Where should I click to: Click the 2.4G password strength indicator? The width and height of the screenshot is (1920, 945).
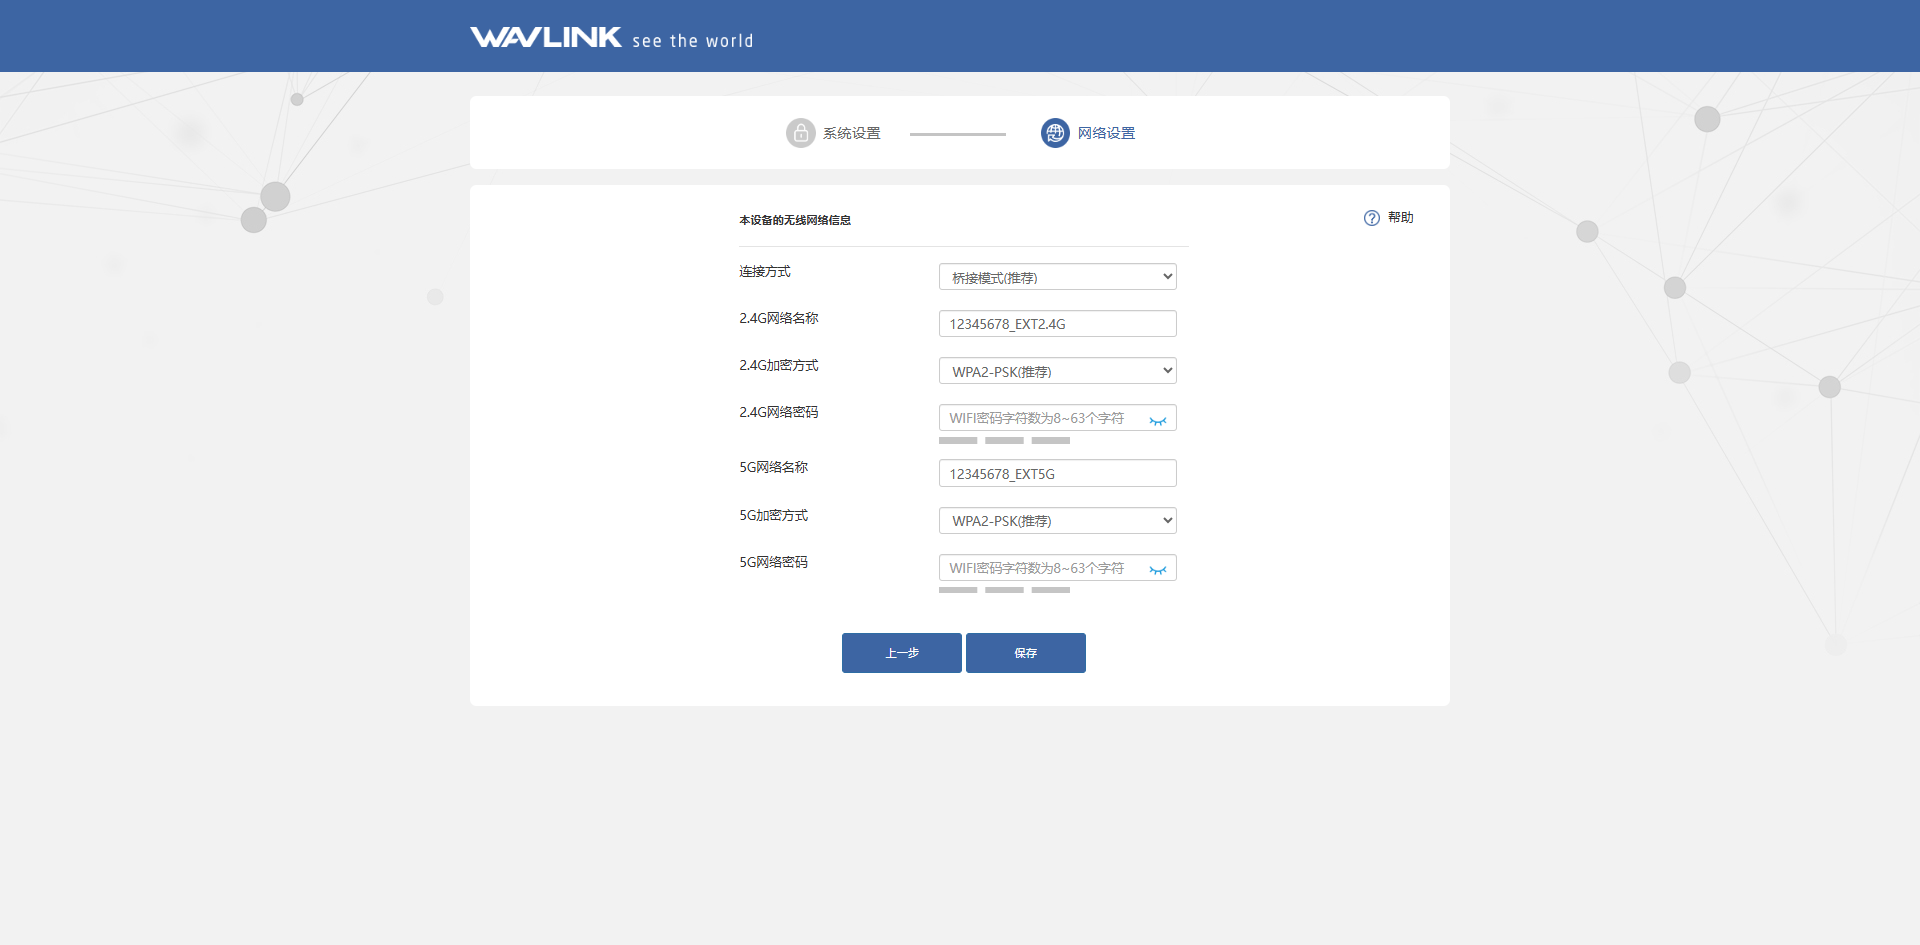[x=1004, y=440]
